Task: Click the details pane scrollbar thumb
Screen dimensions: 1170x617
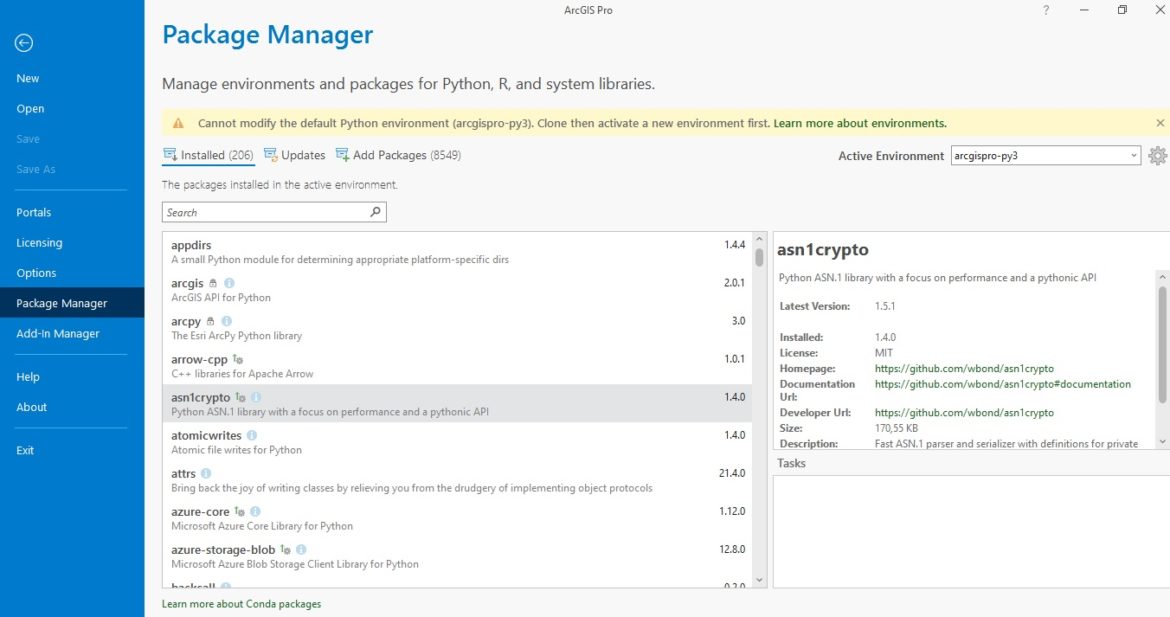Action: [x=1162, y=345]
